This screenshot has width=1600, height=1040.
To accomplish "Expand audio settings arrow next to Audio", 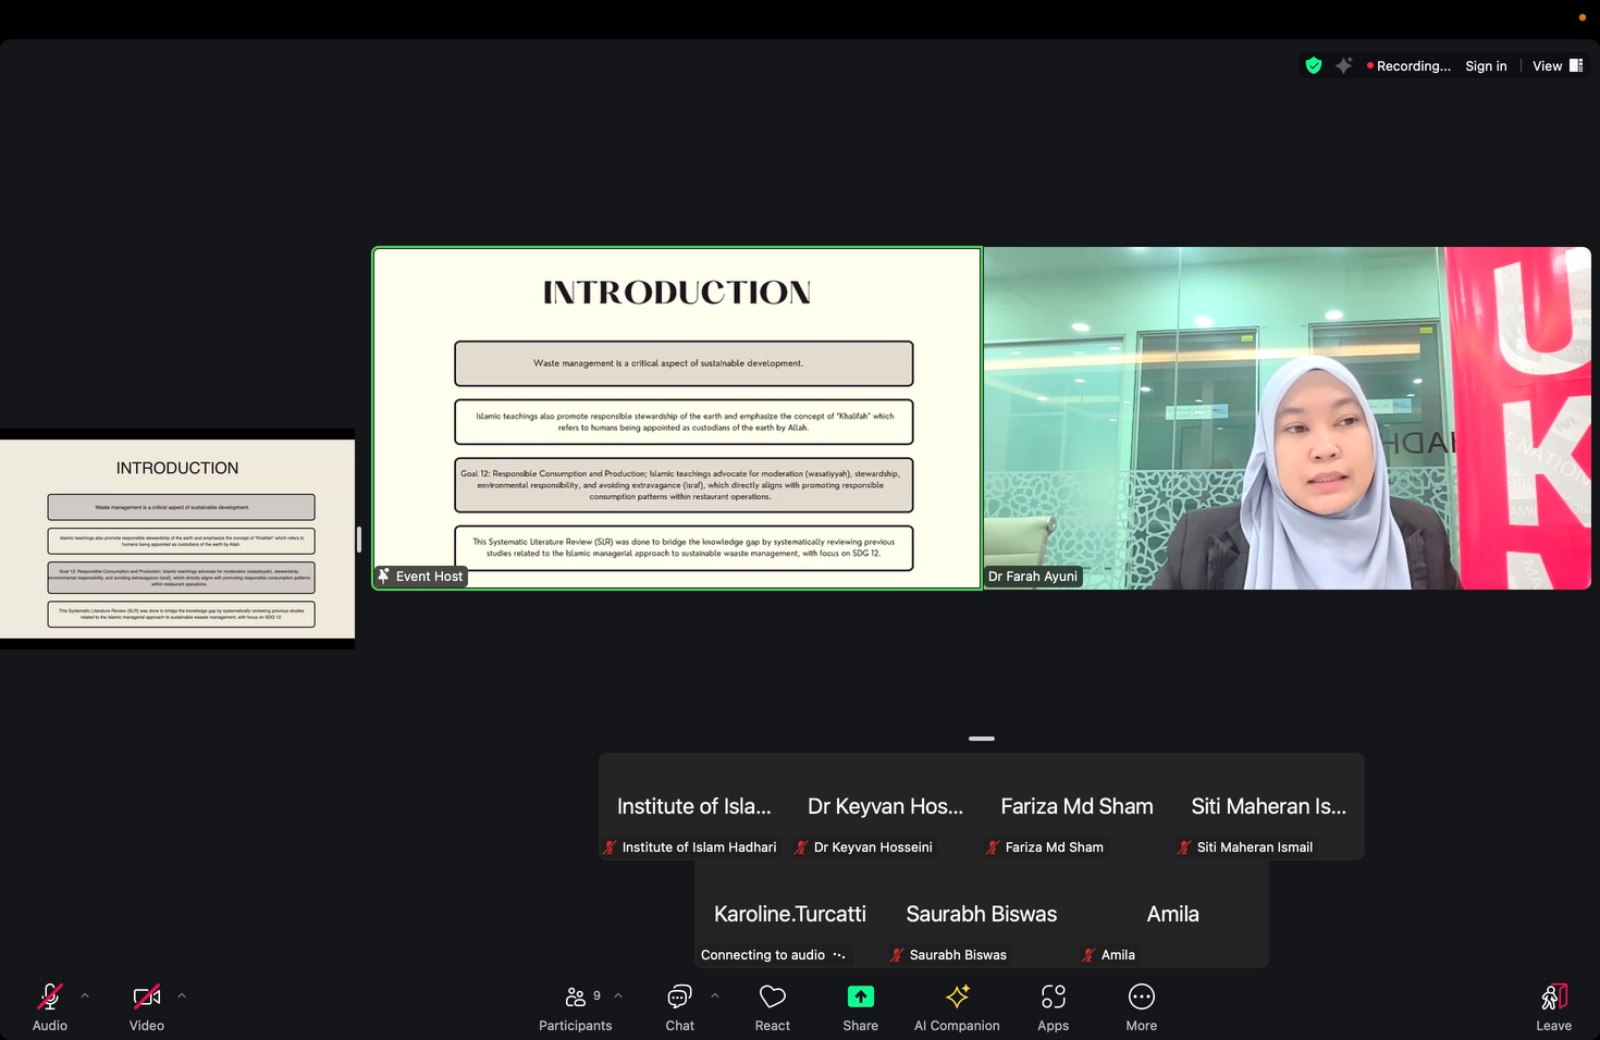I will [x=85, y=996].
